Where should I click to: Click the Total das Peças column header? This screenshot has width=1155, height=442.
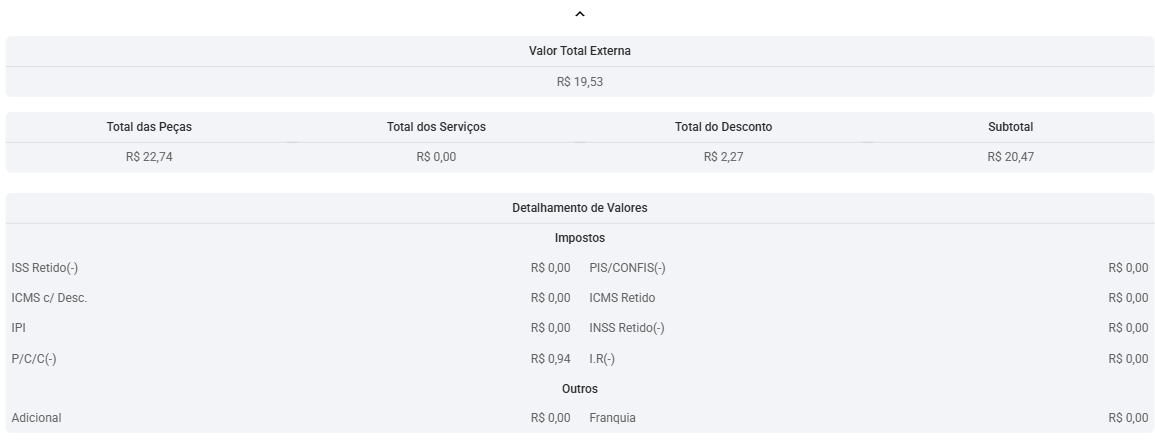149,127
